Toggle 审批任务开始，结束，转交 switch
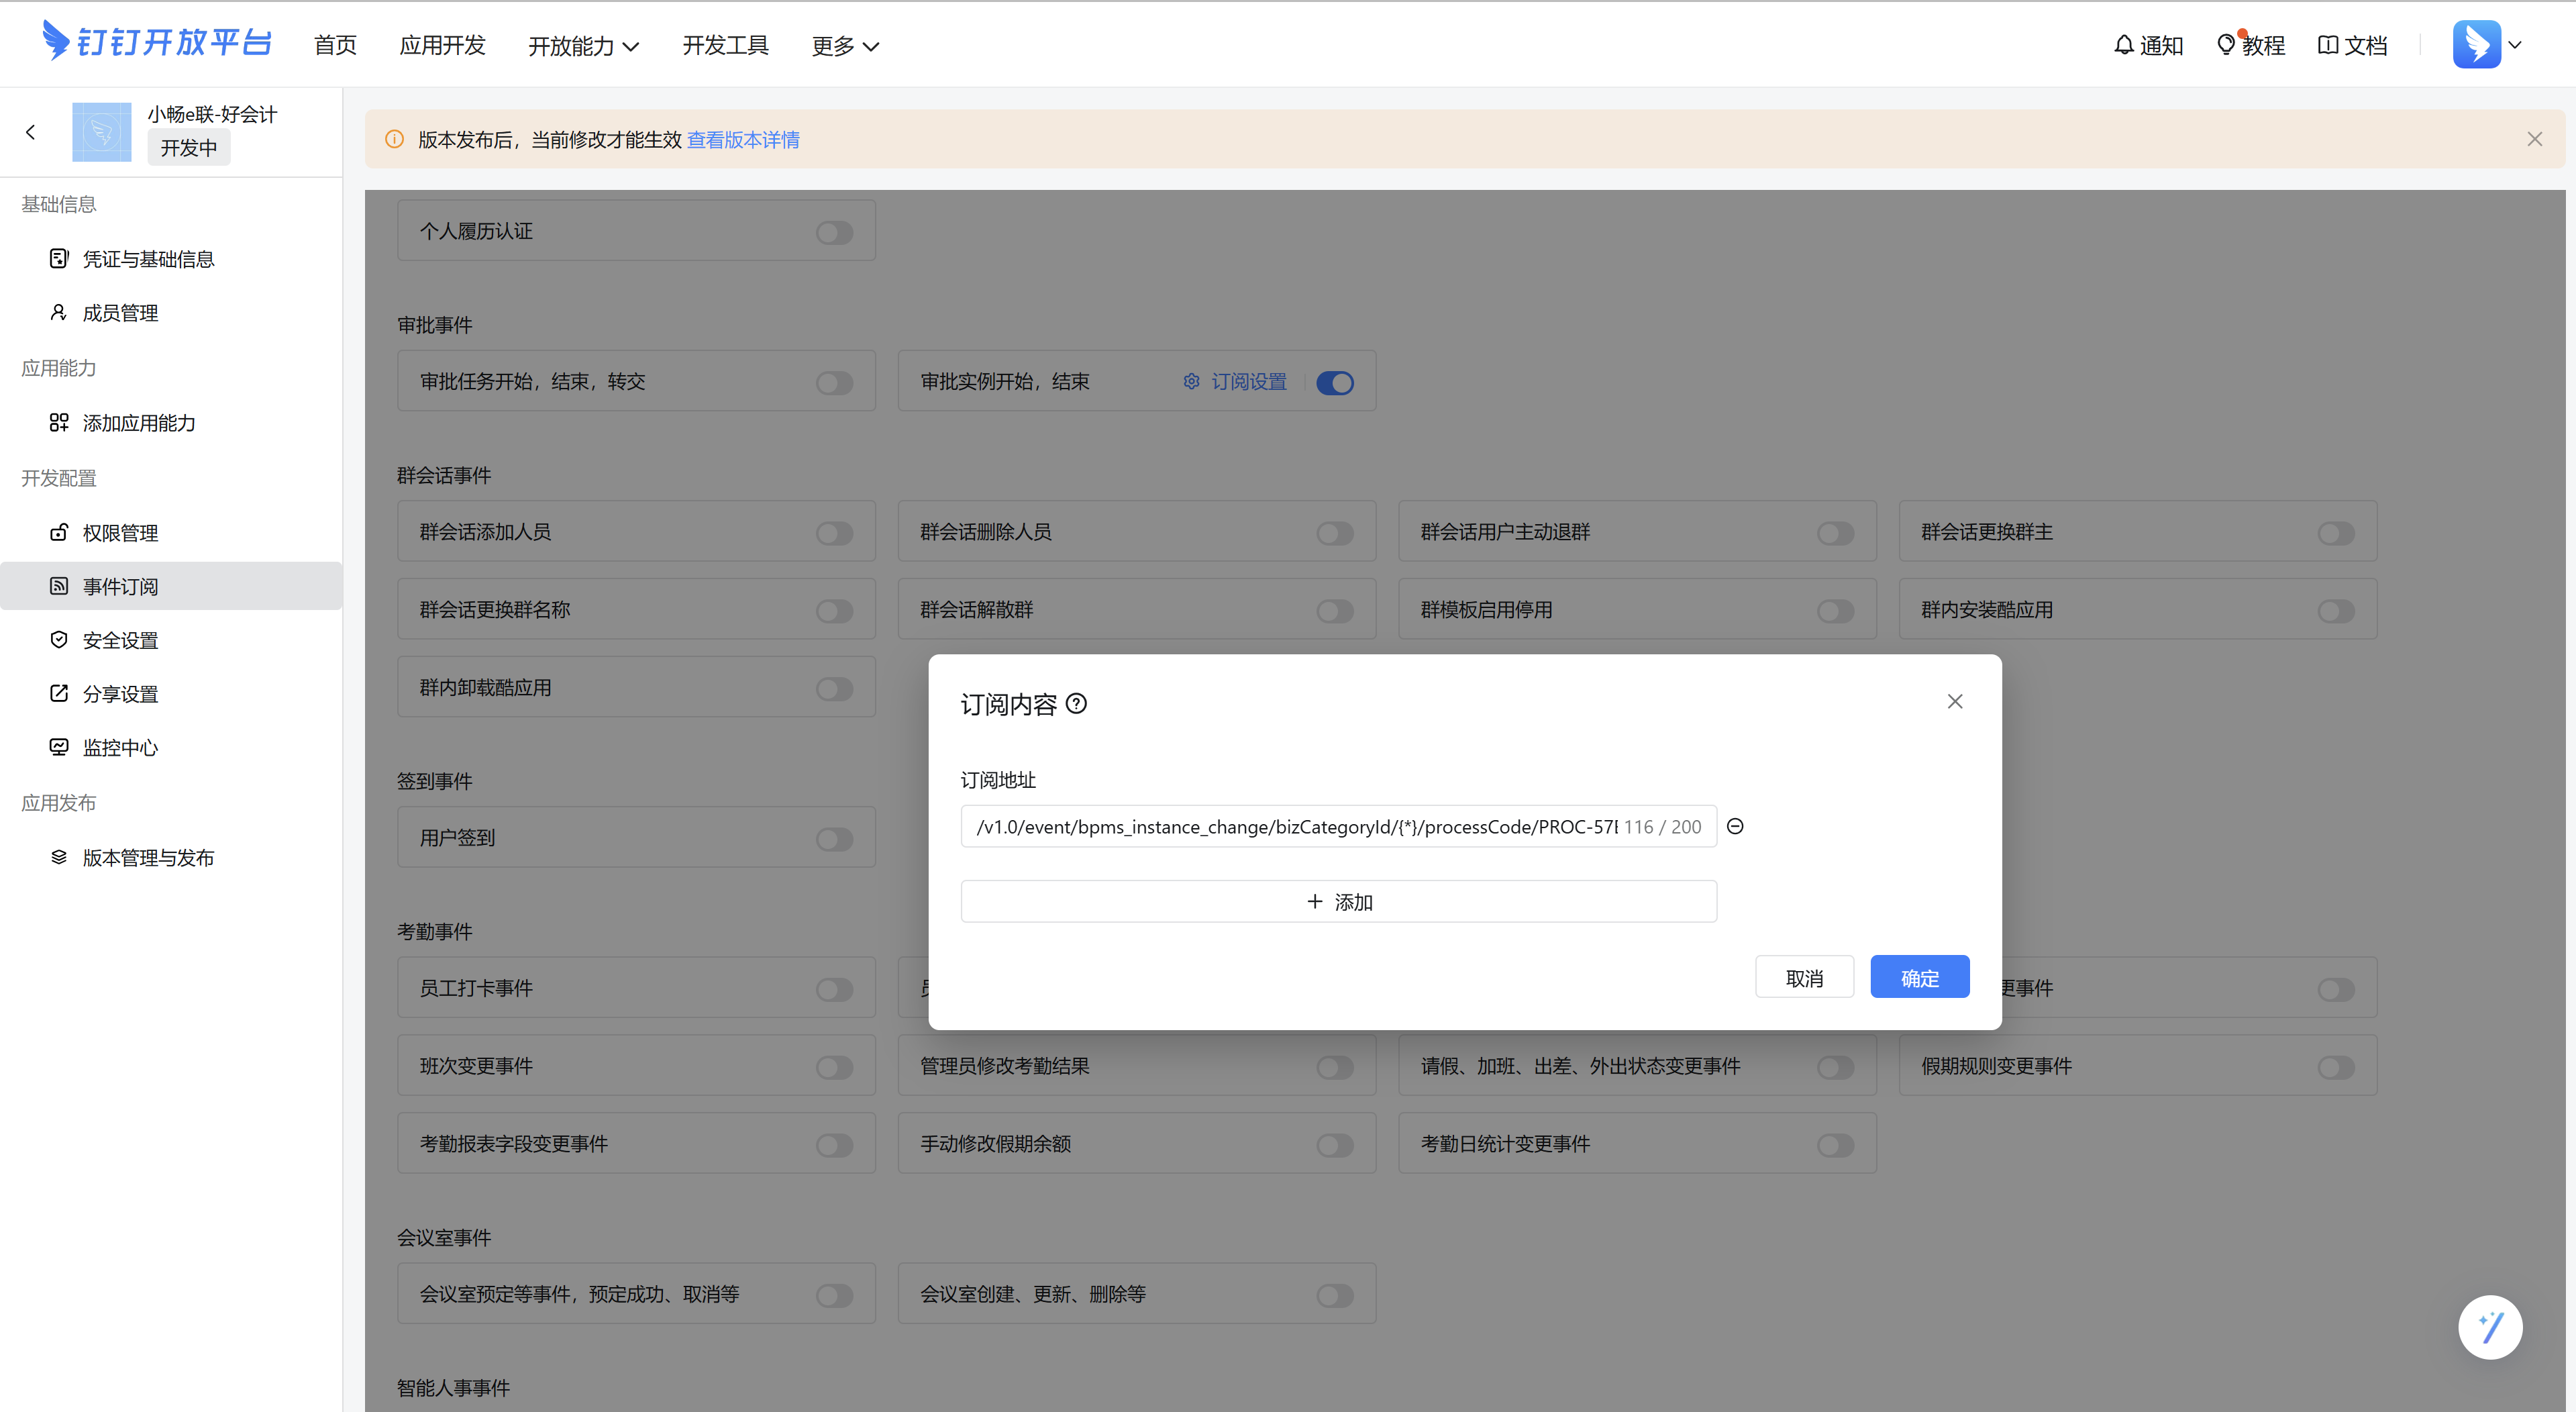Viewport: 2576px width, 1412px height. point(834,383)
